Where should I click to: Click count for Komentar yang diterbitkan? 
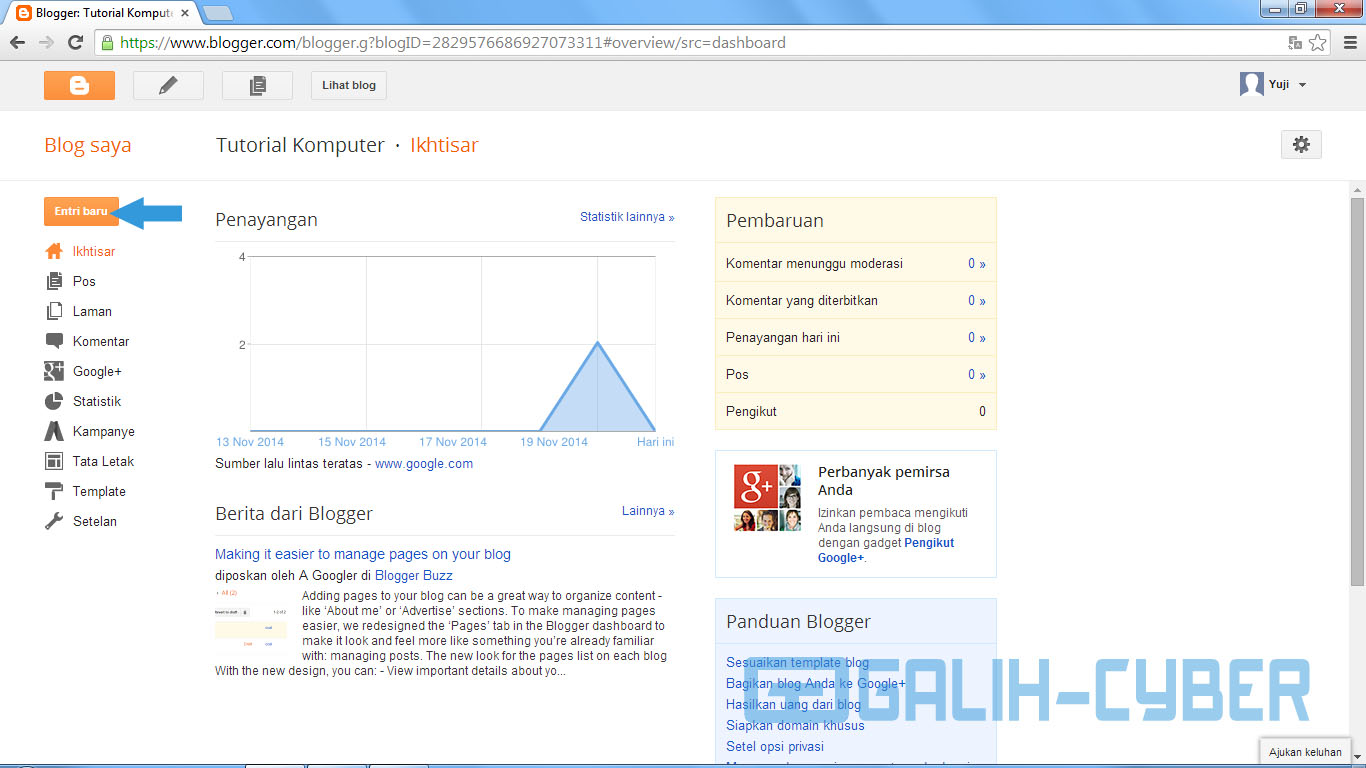coord(976,301)
